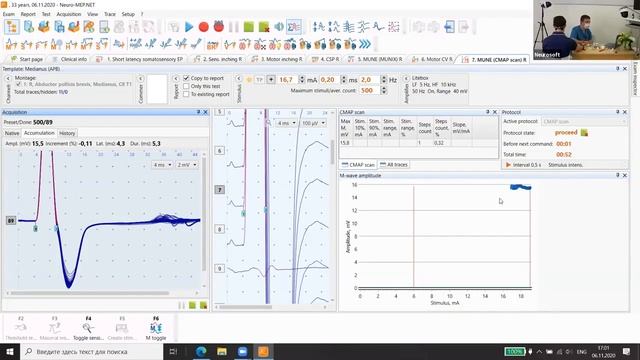
Task: Click the green stop square icon
Action: [x=249, y=27]
